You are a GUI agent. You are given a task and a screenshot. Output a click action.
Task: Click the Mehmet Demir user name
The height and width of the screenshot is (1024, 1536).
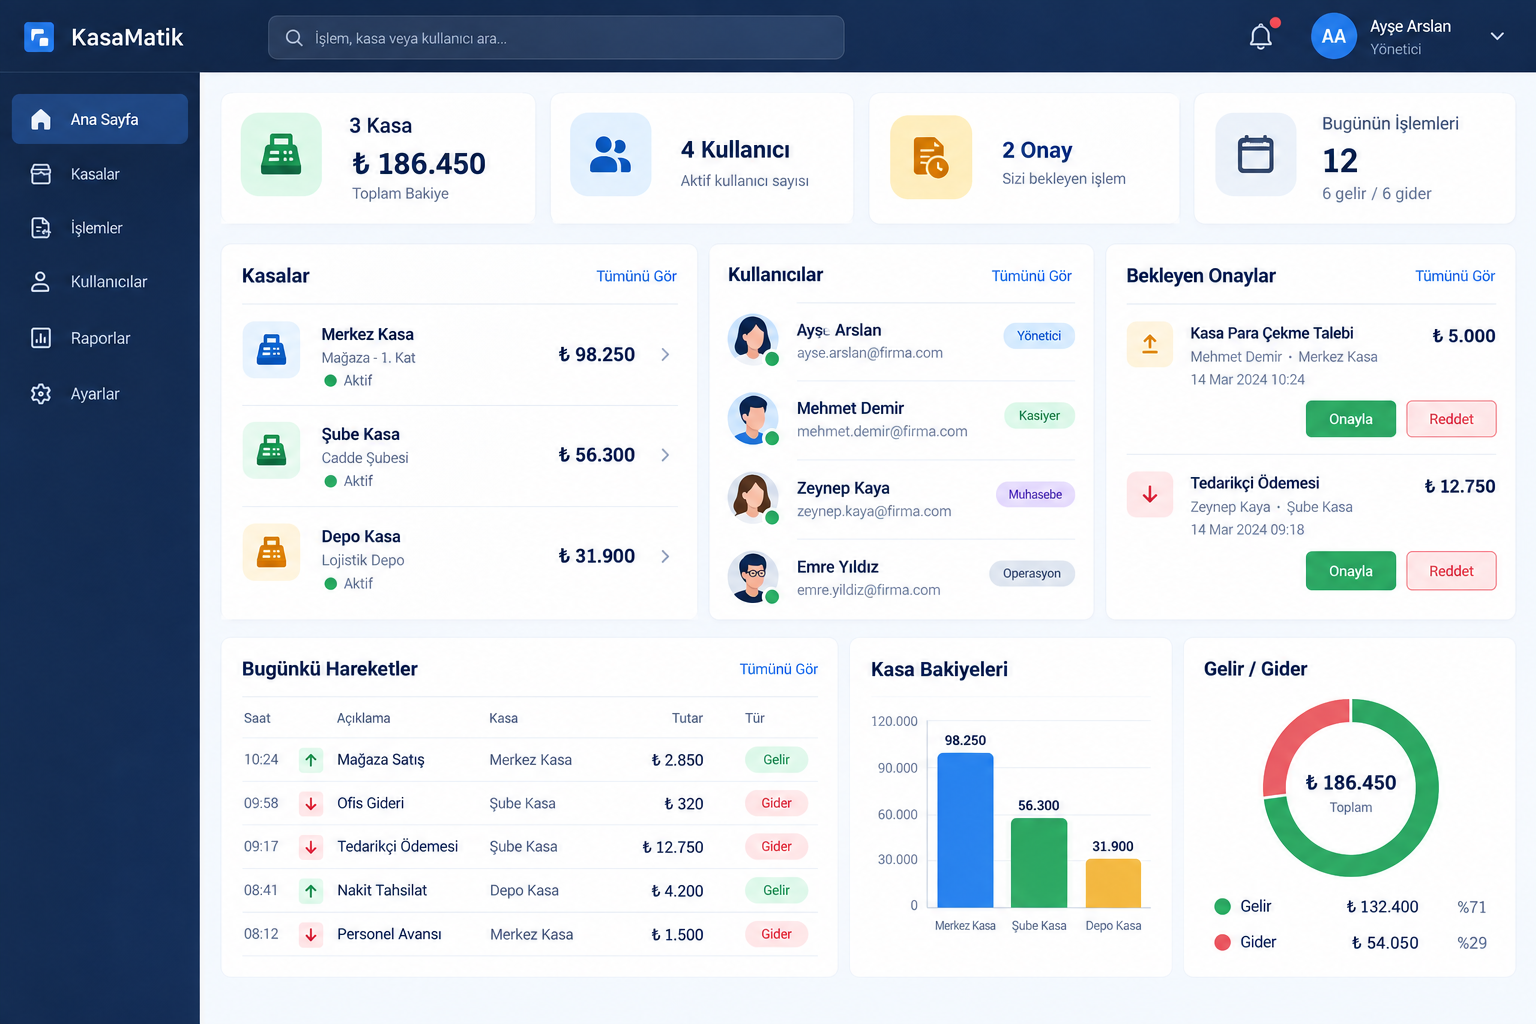click(x=850, y=408)
